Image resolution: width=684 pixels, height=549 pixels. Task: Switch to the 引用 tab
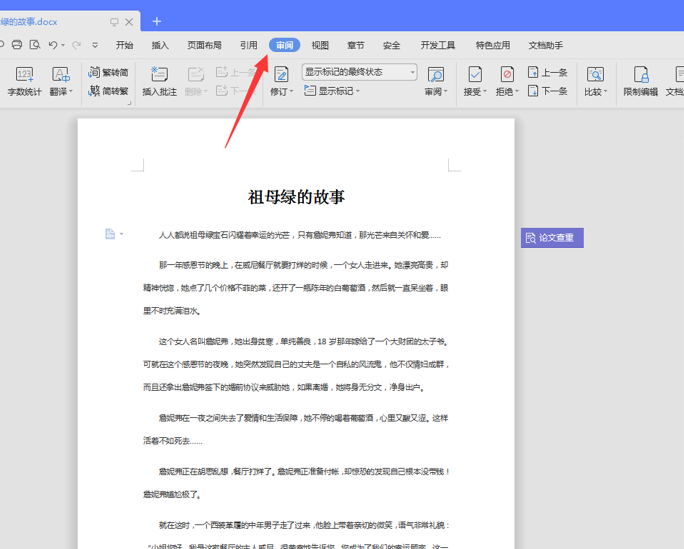249,45
